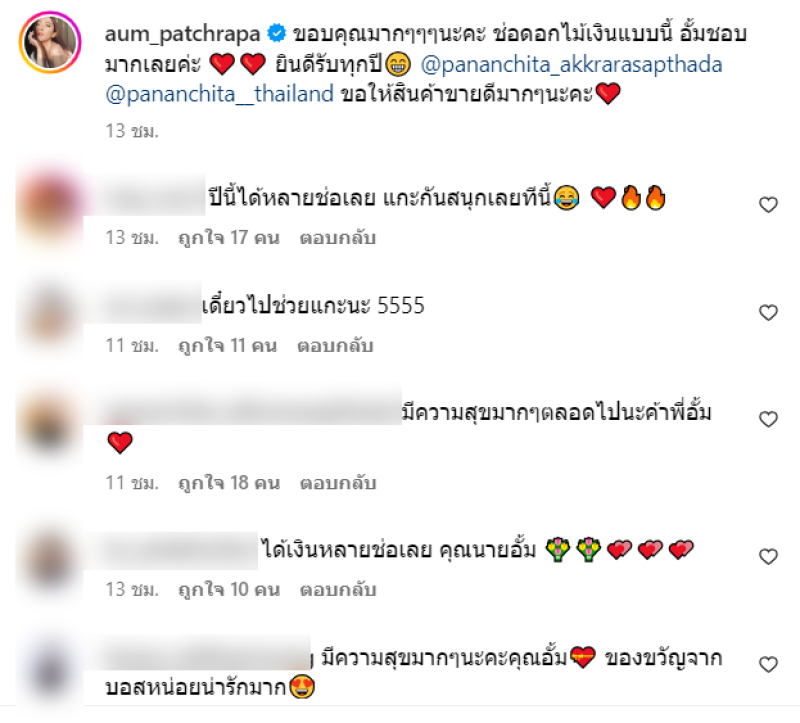Click the 13 ชม. timestamp under caption

click(132, 131)
